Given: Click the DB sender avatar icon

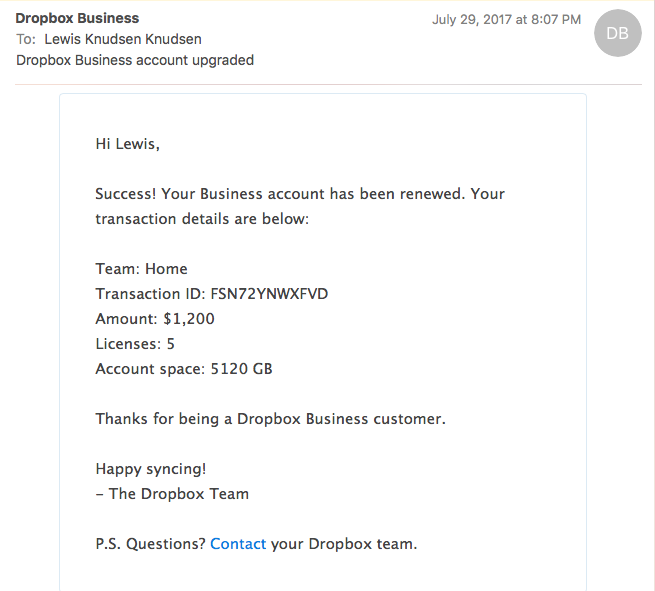Looking at the screenshot, I should pos(617,33).
